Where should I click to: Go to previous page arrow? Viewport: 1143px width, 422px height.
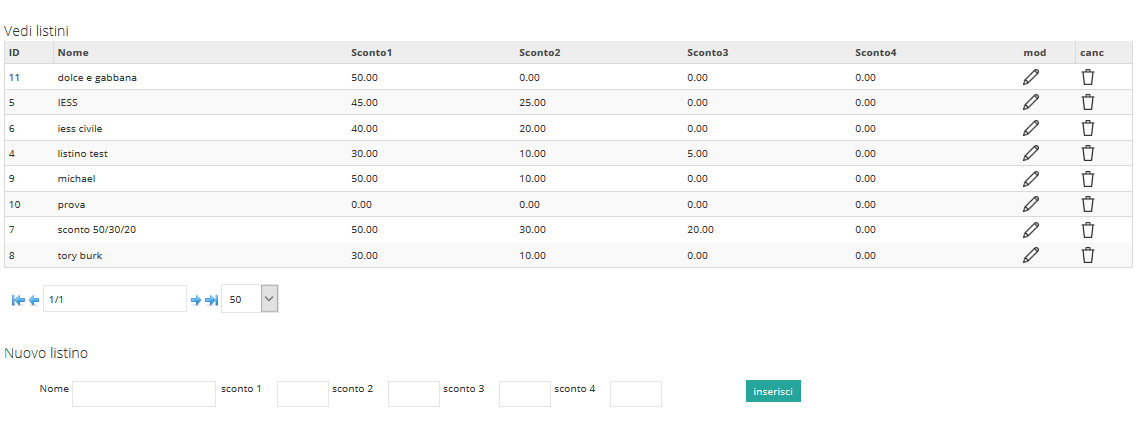pyautogui.click(x=34, y=300)
